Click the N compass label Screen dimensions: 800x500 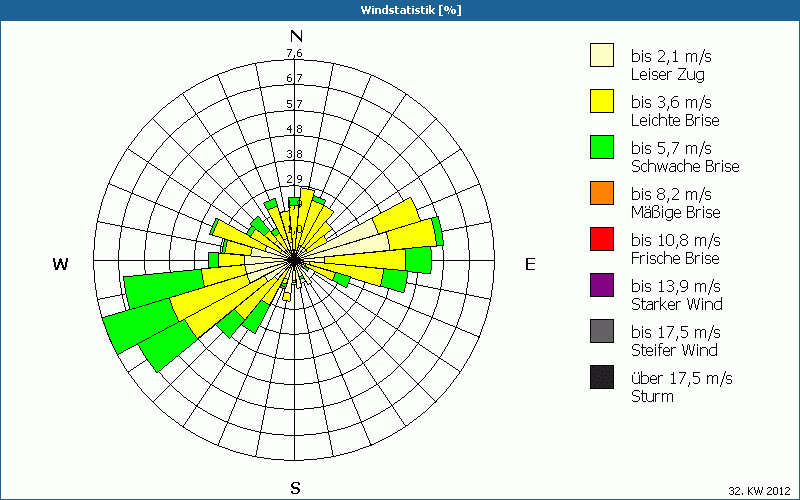point(296,36)
